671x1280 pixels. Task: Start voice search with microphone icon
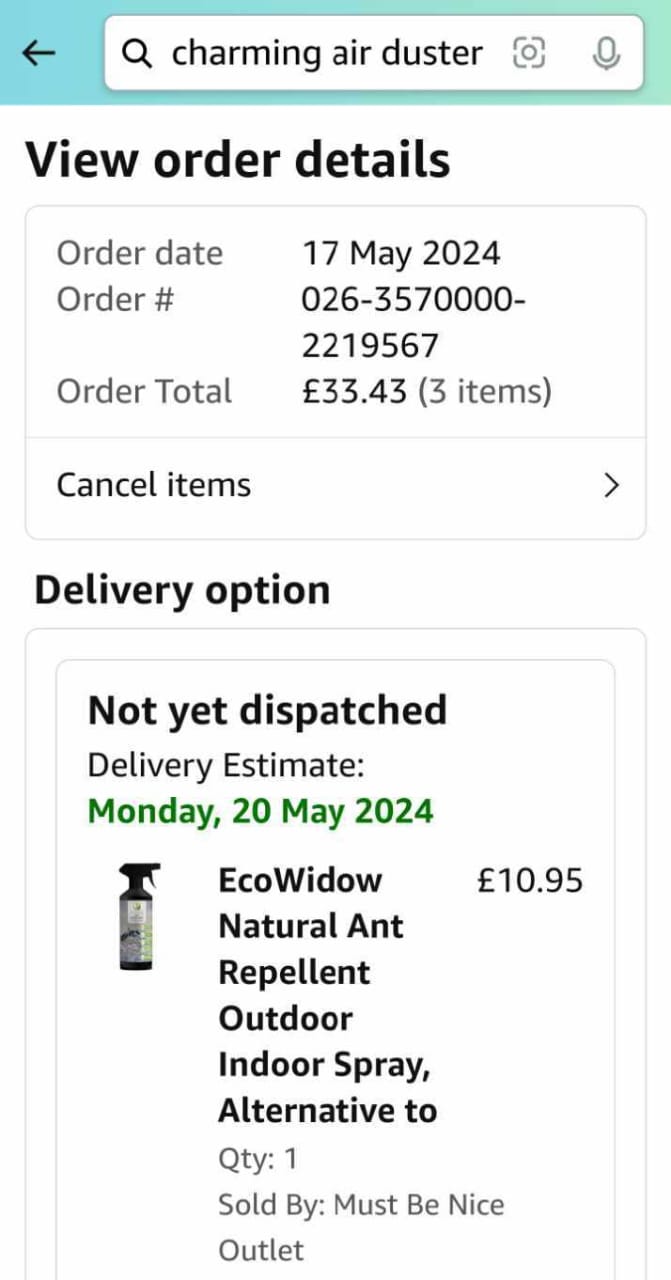(605, 53)
